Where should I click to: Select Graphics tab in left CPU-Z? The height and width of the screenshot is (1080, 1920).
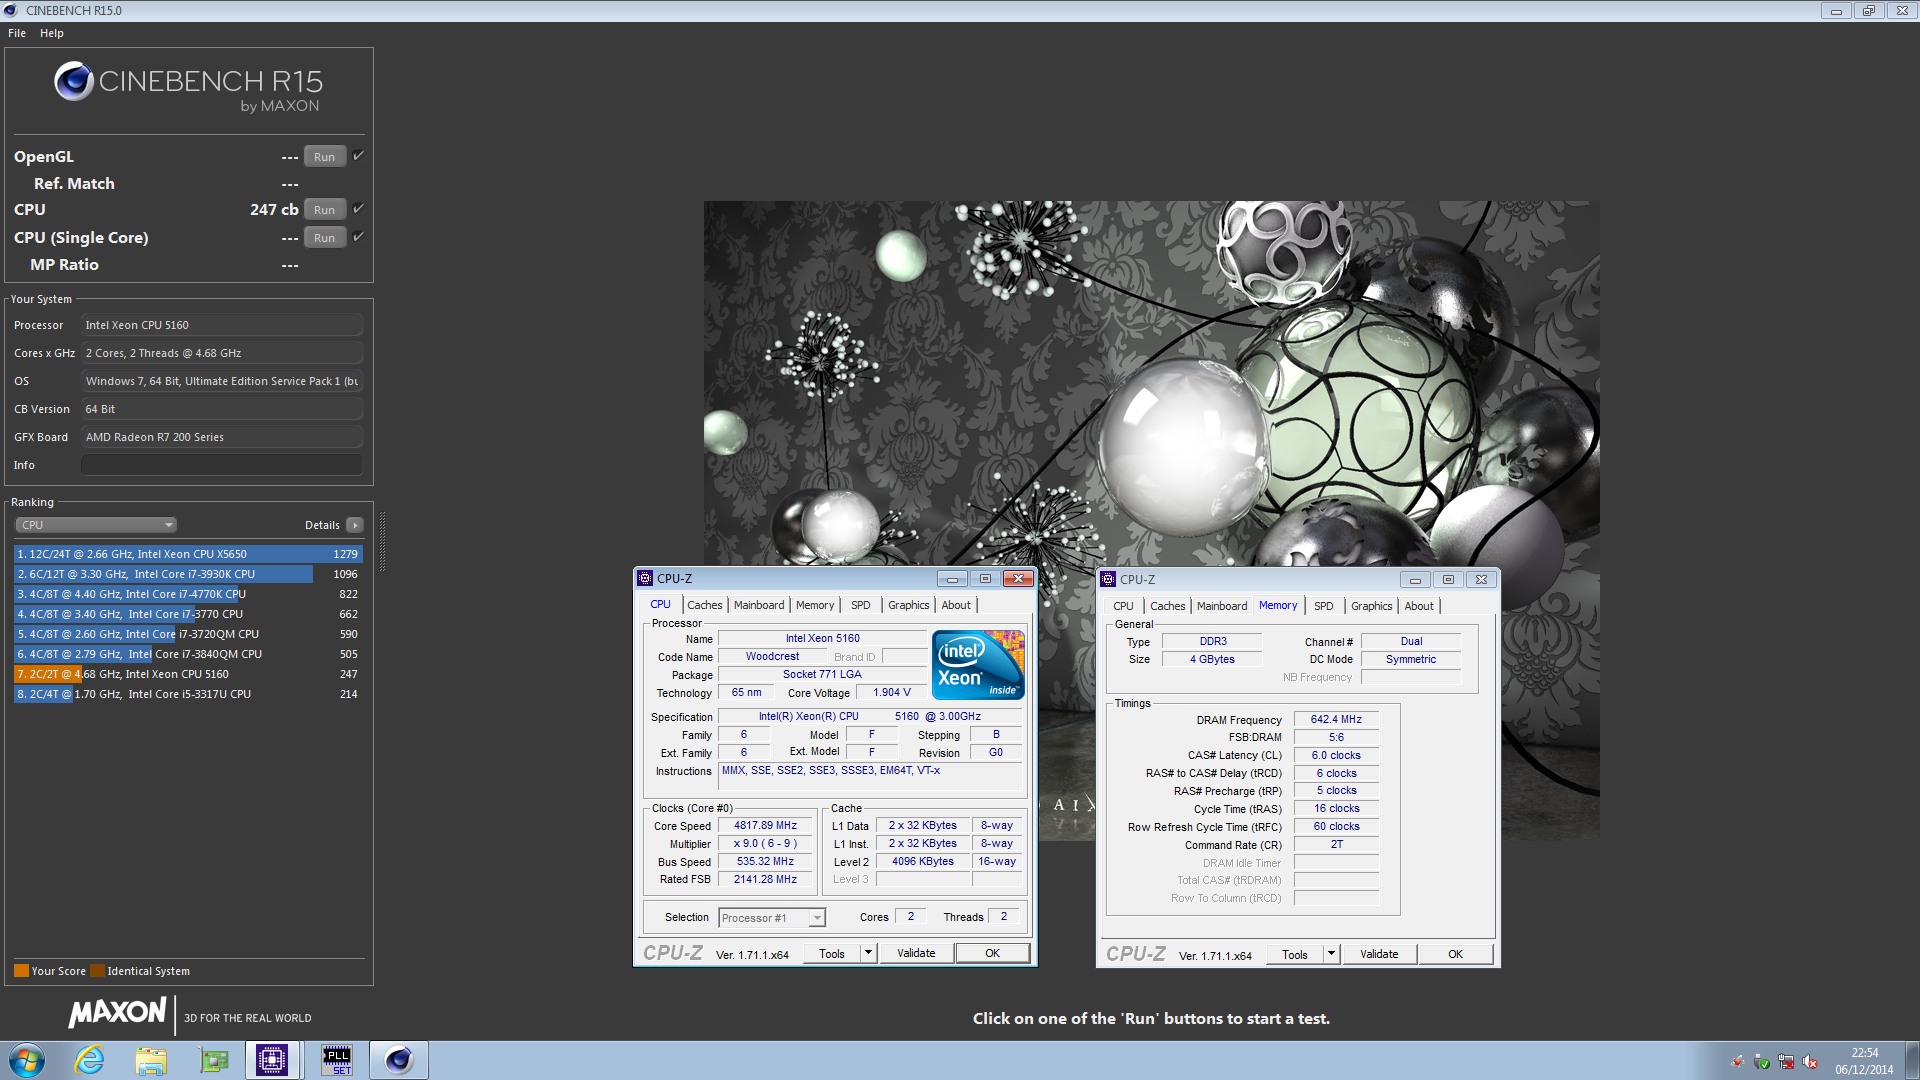pyautogui.click(x=909, y=605)
